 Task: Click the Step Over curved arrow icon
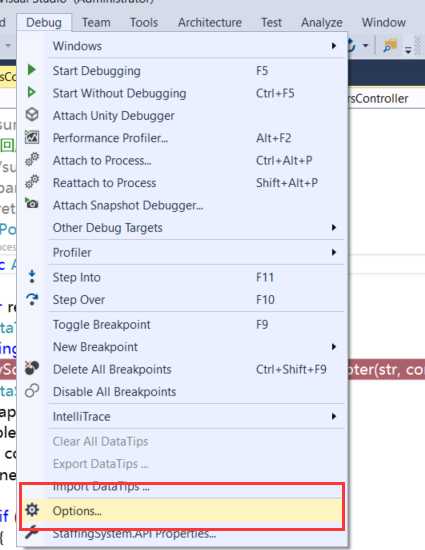coord(32,299)
